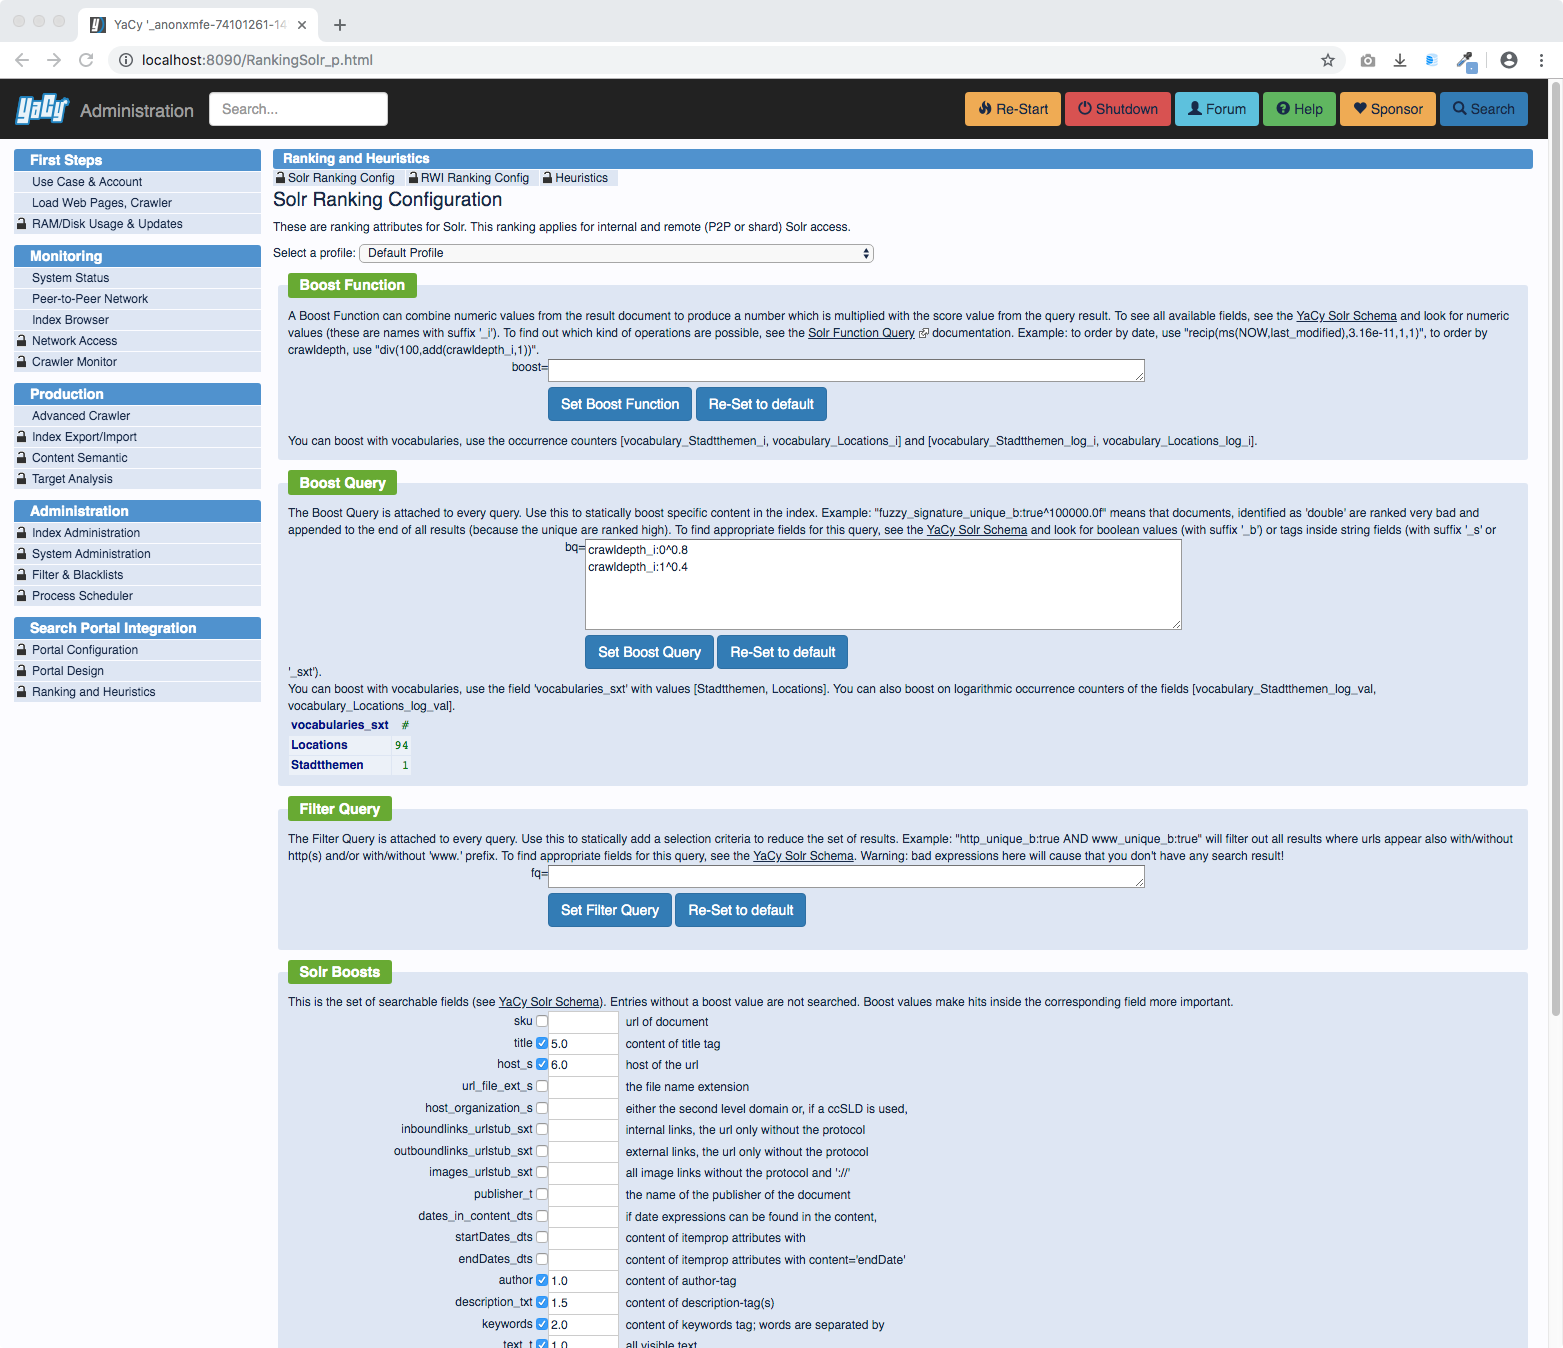Screen dimensions: 1563x1348
Task: Open Peer-to-Peer Network menu item
Action: point(90,299)
